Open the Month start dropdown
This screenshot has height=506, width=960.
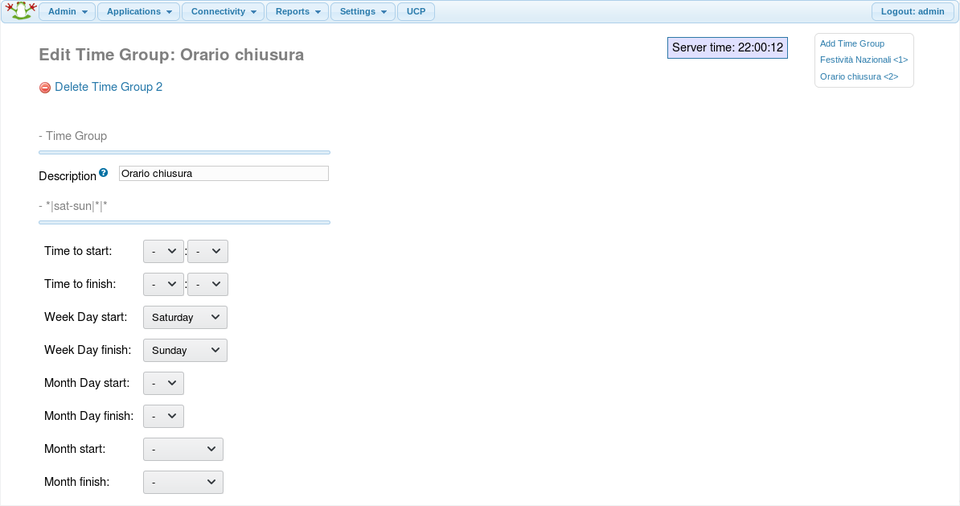[x=183, y=449]
